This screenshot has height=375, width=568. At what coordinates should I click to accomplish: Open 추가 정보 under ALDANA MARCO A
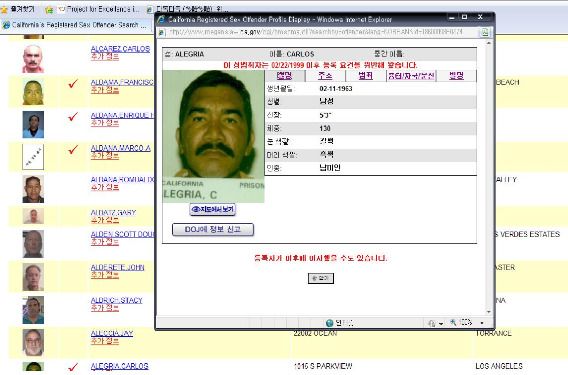pyautogui.click(x=105, y=156)
